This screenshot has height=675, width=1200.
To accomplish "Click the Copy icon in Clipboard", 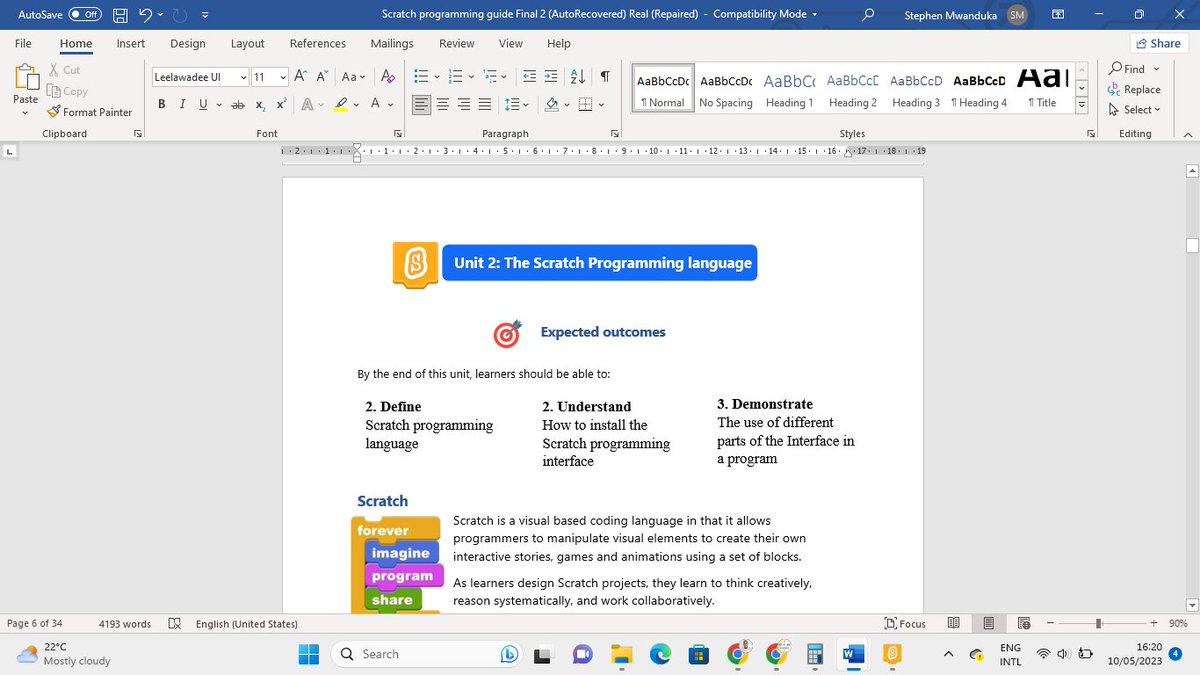I will tap(68, 91).
